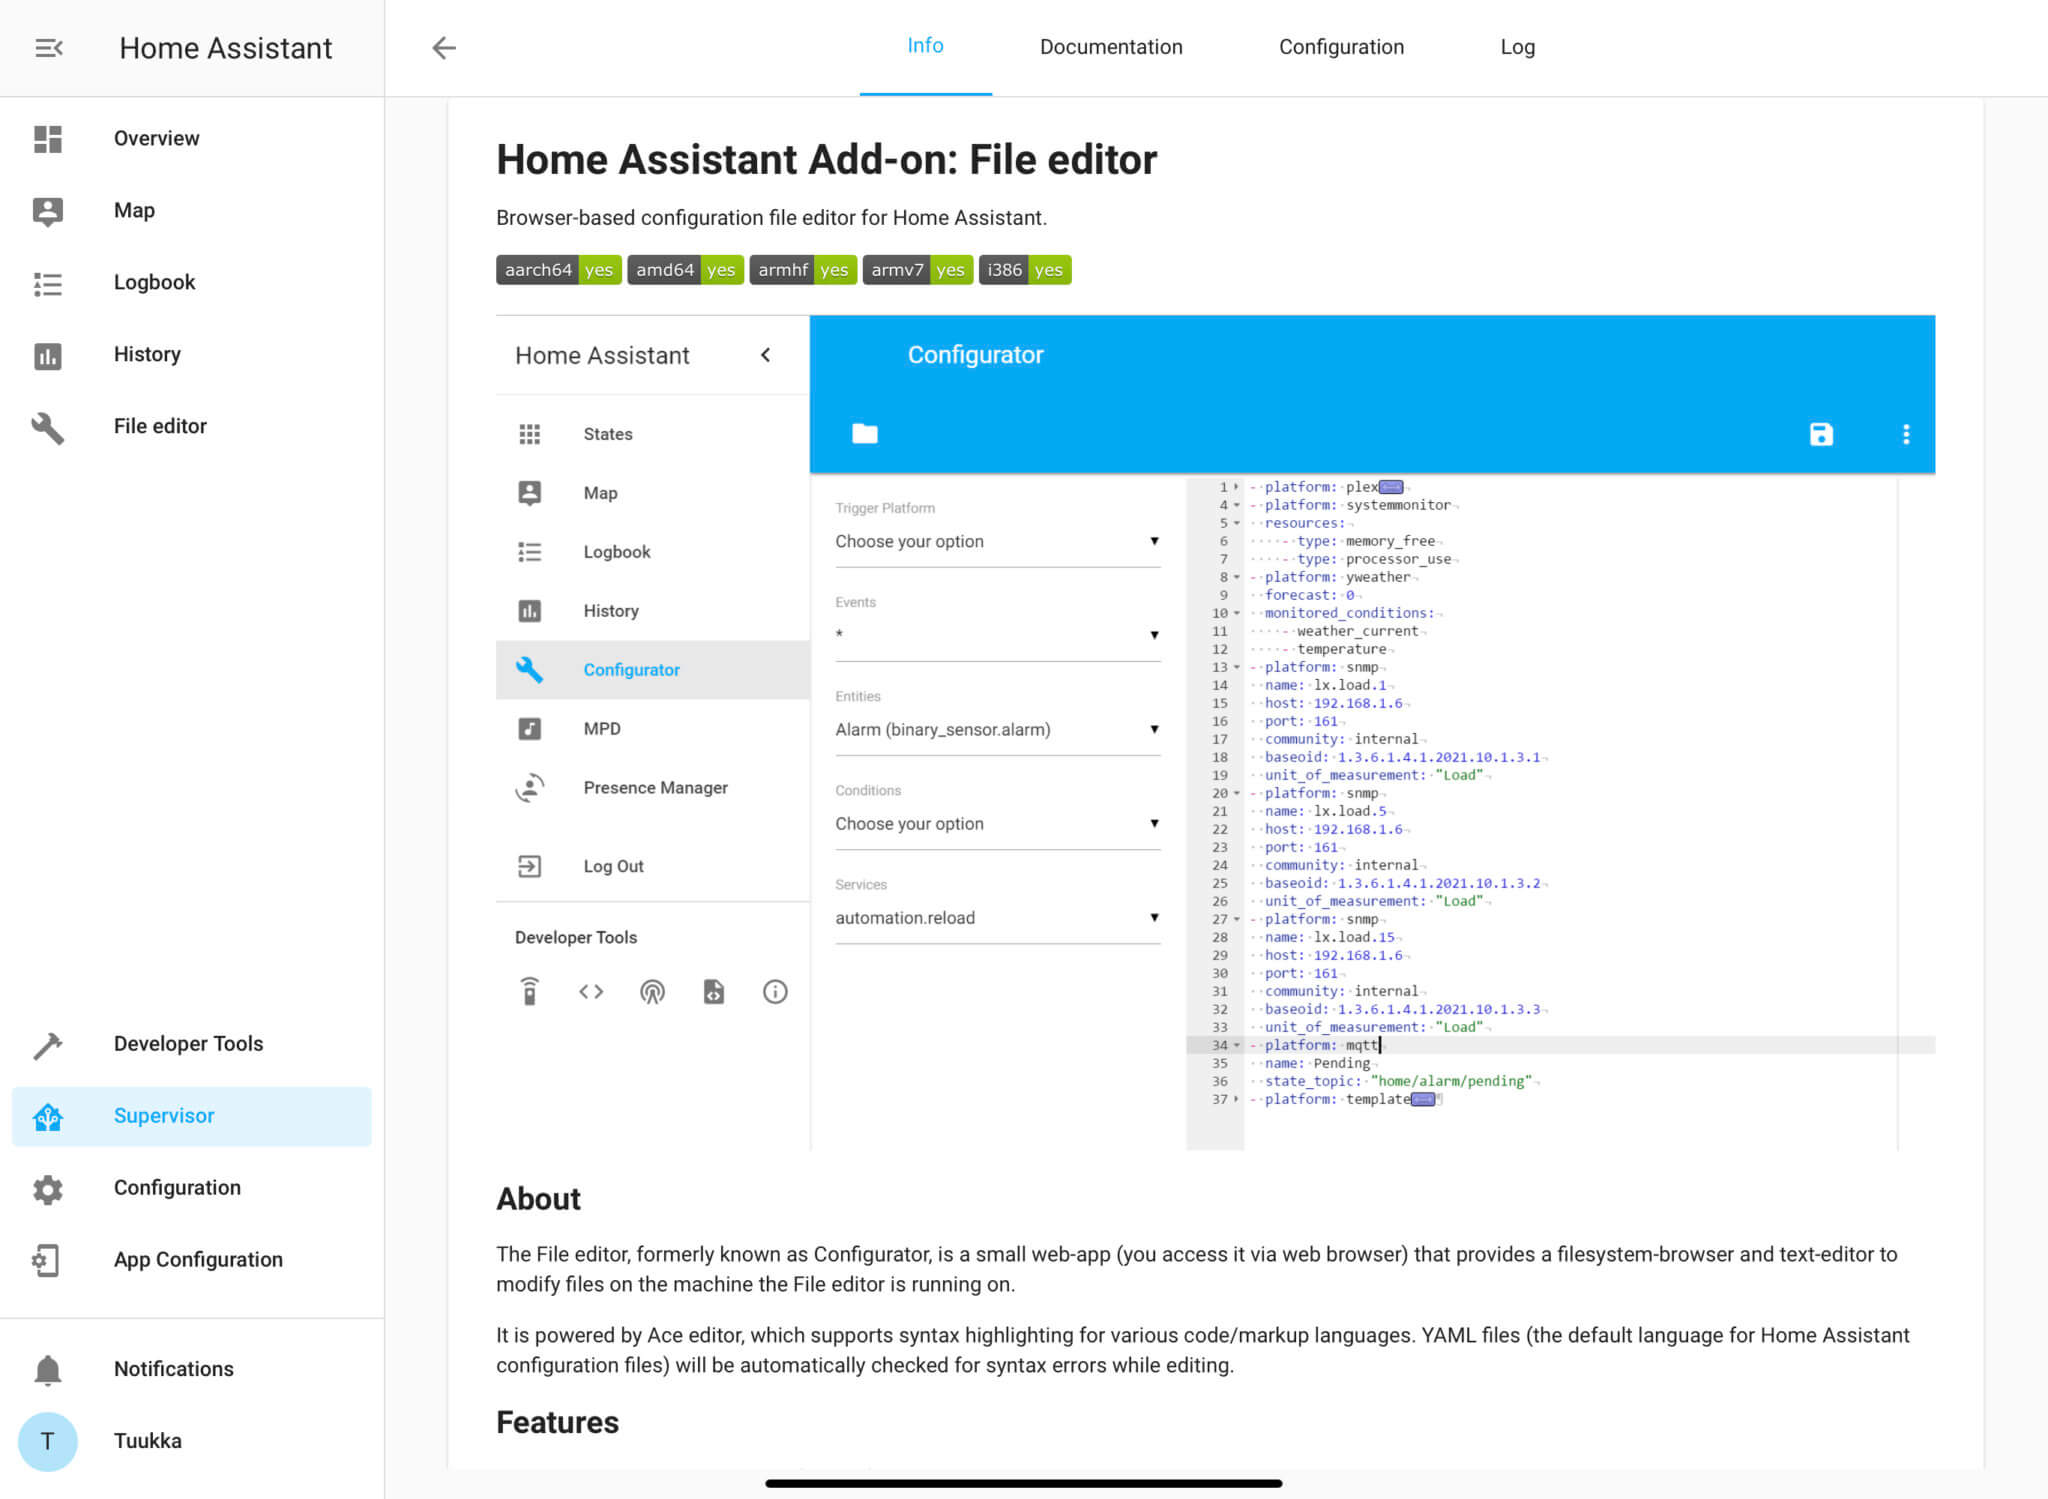Open the Trigger Platform dropdown
This screenshot has width=2048, height=1499.
pyautogui.click(x=997, y=541)
